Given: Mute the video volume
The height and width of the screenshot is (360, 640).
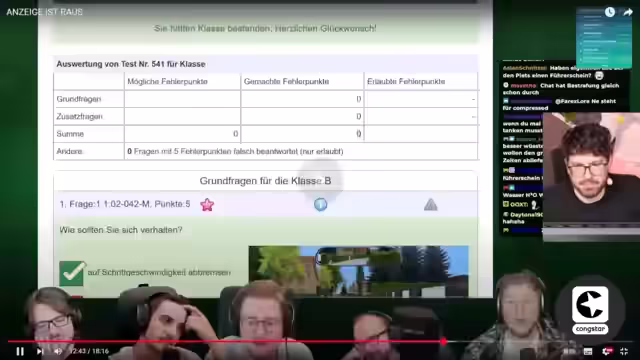Looking at the screenshot, I should click(58, 351).
